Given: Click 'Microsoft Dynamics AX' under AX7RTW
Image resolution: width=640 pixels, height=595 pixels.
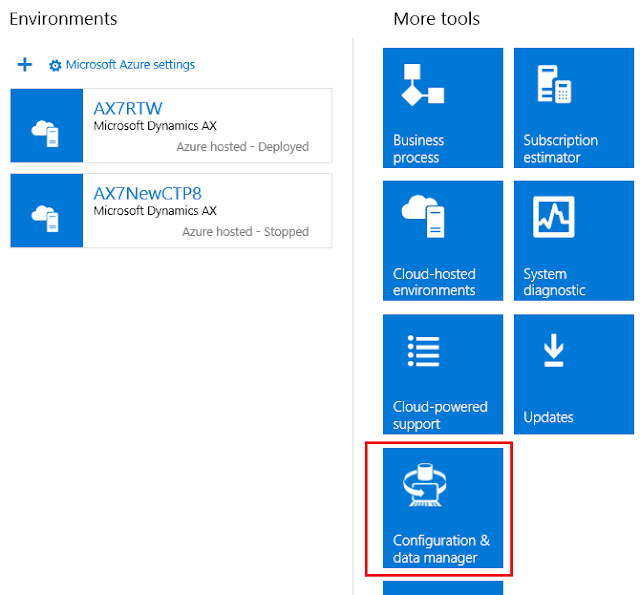Looking at the screenshot, I should (155, 126).
